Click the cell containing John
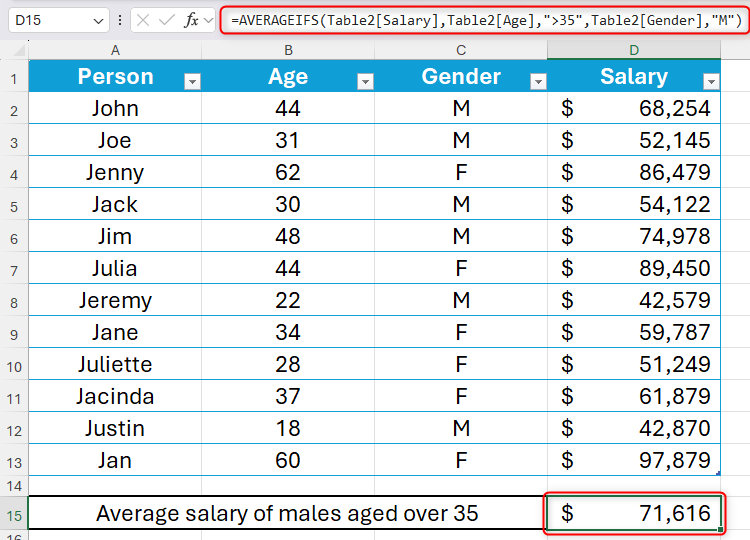 point(115,108)
